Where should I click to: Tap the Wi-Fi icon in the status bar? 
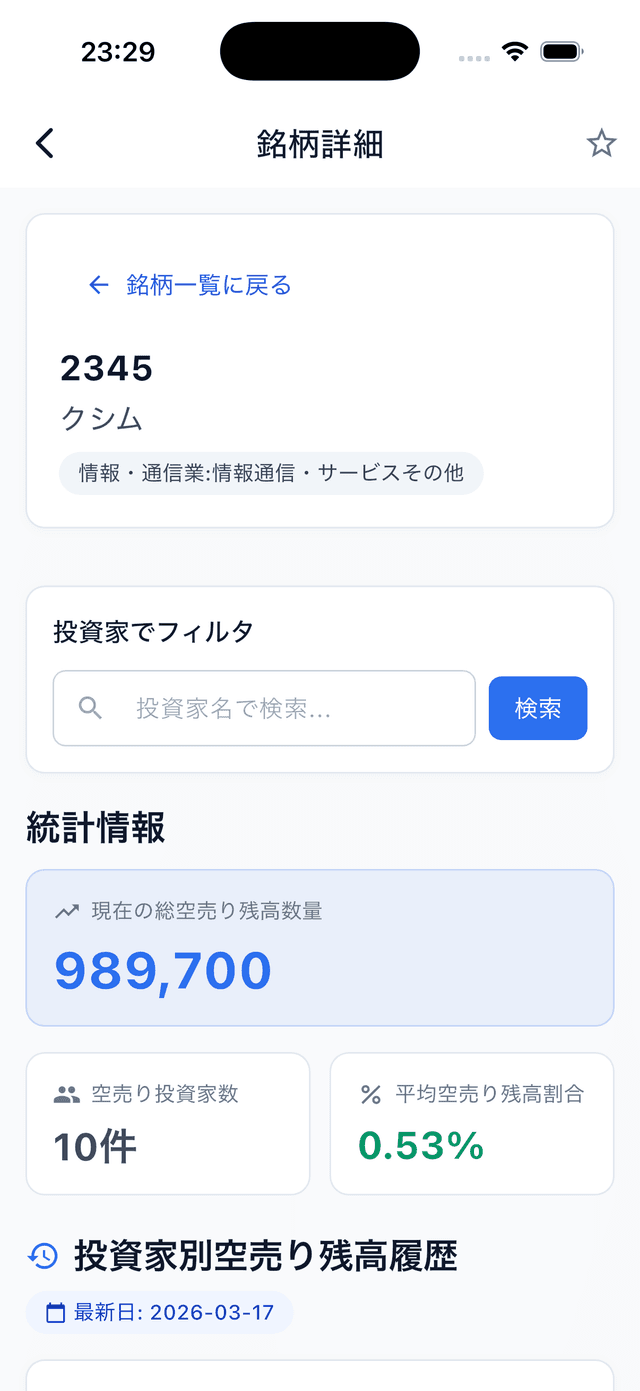[x=516, y=50]
